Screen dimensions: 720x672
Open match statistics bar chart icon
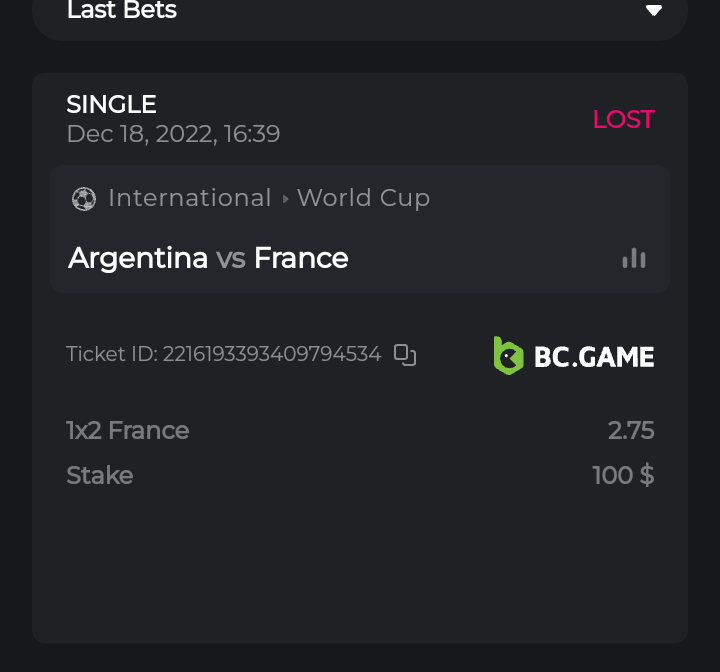pyautogui.click(x=634, y=258)
